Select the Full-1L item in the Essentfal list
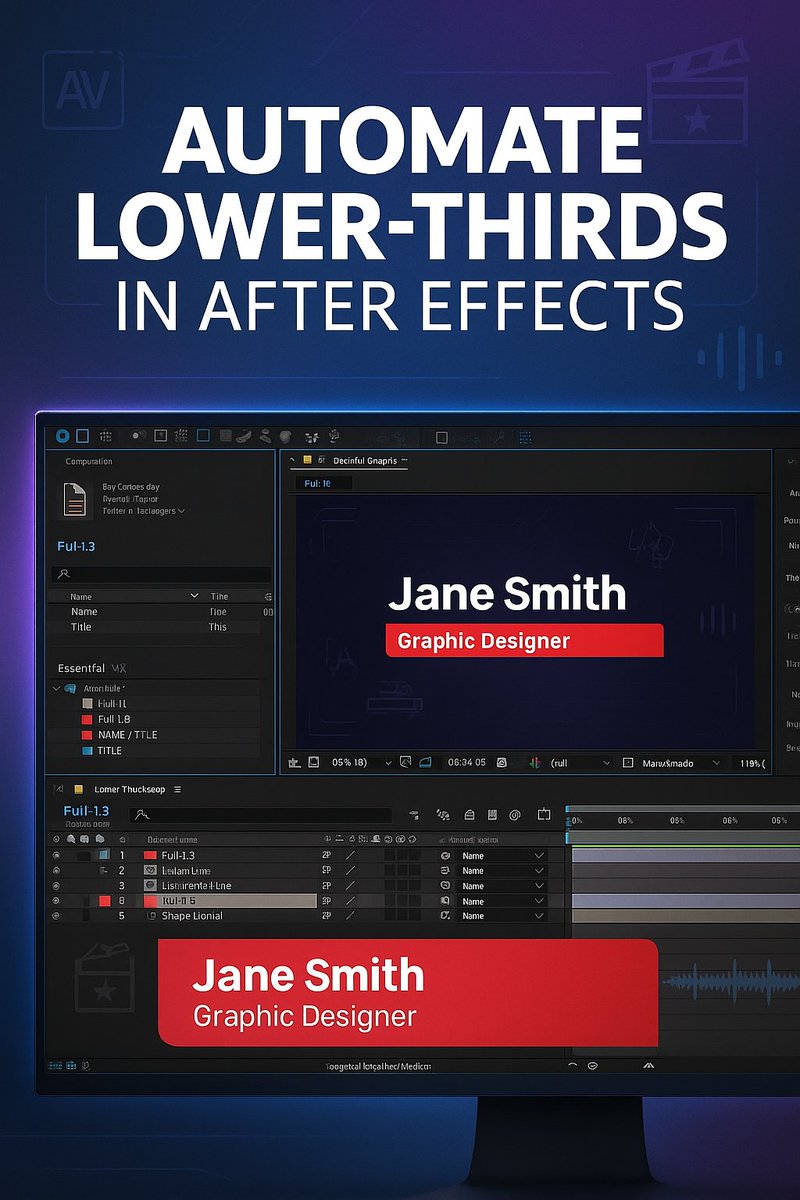The height and width of the screenshot is (1200, 800). coord(111,704)
